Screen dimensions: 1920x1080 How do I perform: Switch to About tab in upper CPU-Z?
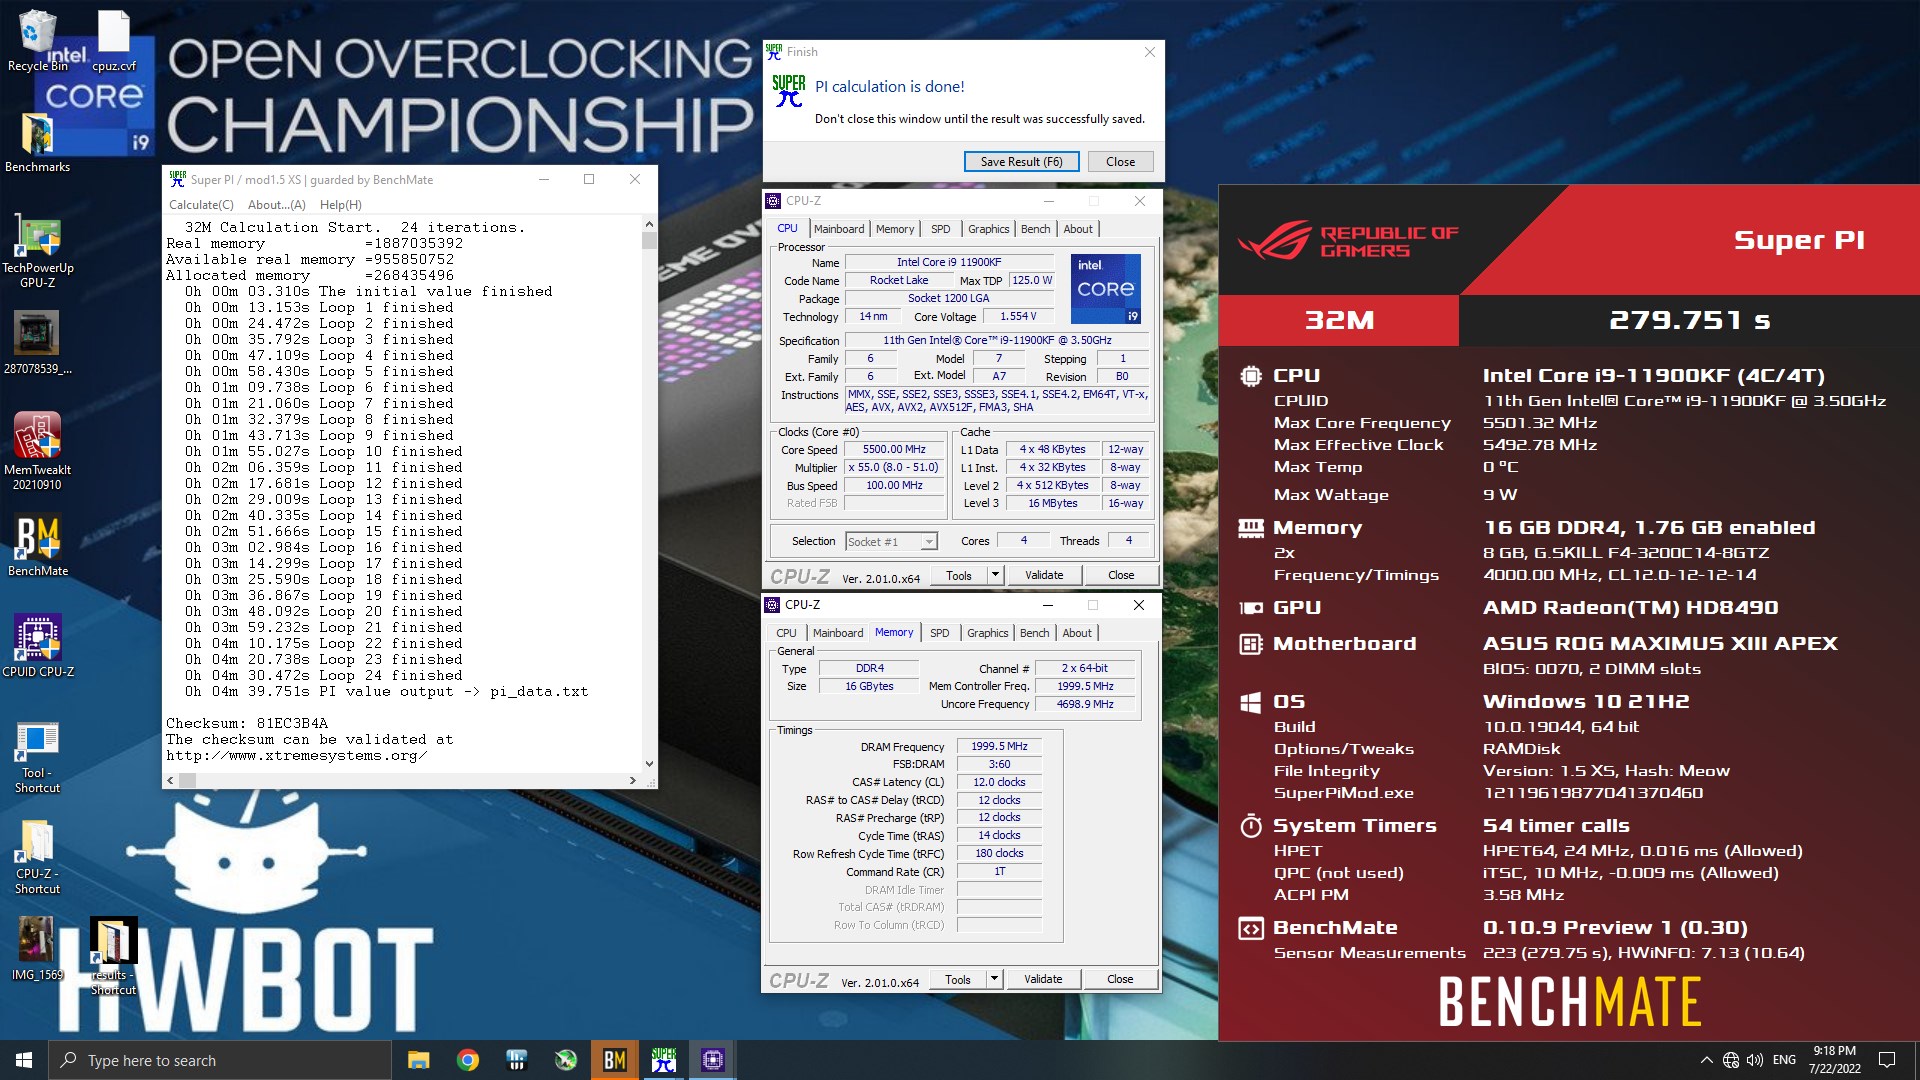pyautogui.click(x=1077, y=229)
